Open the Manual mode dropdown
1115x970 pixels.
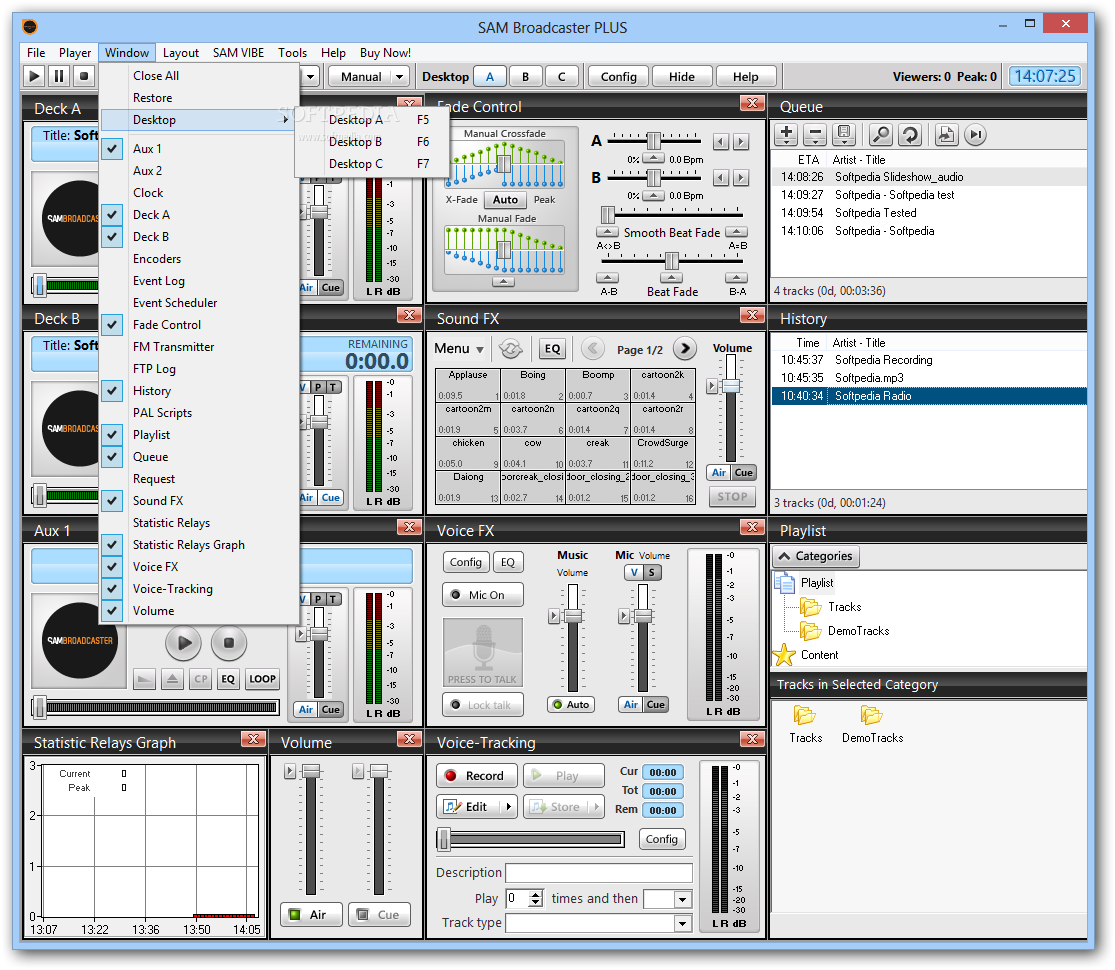click(399, 77)
